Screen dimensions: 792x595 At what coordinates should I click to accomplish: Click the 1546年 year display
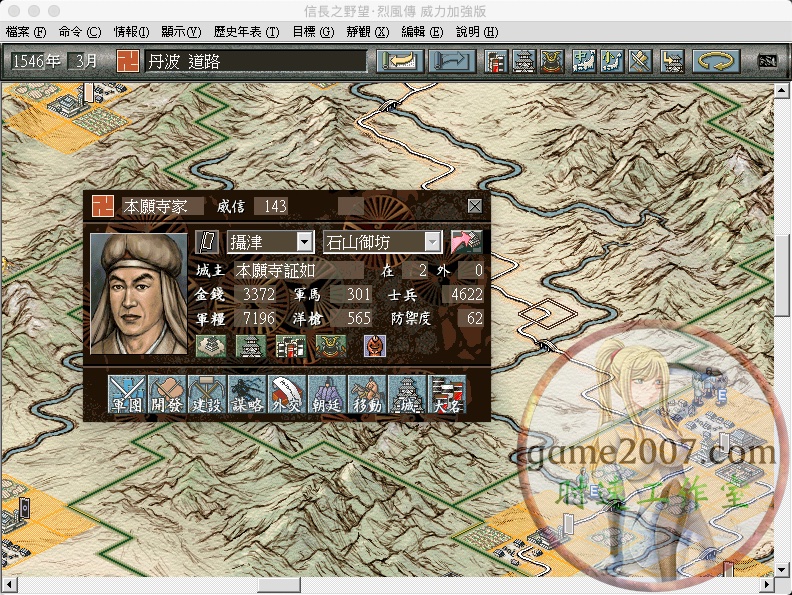click(36, 62)
